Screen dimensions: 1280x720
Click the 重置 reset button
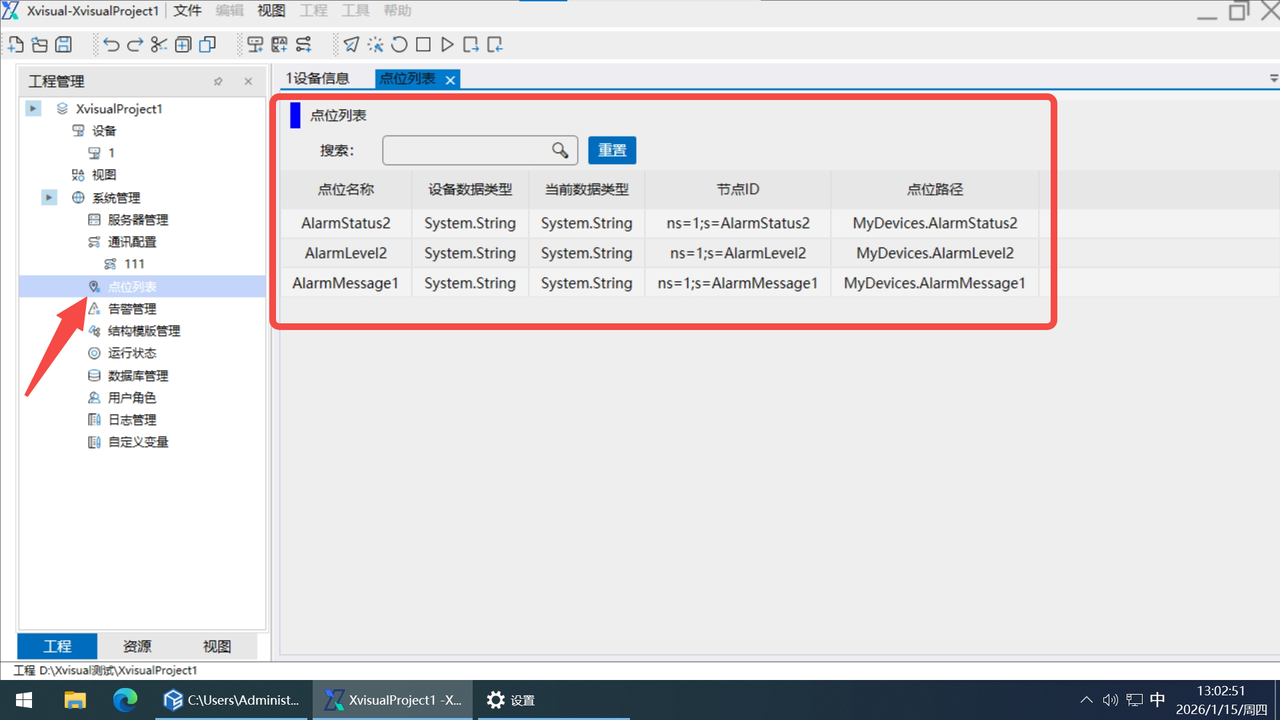tap(612, 150)
